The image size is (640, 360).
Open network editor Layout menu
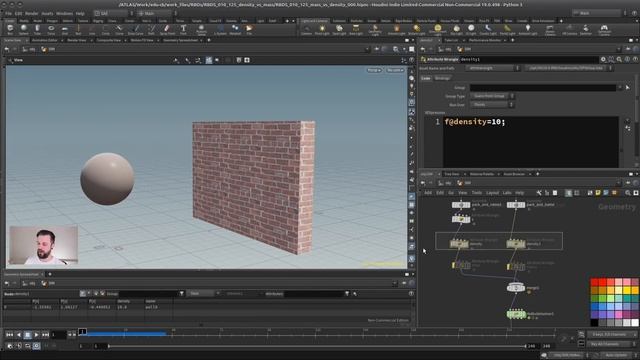tap(492, 193)
